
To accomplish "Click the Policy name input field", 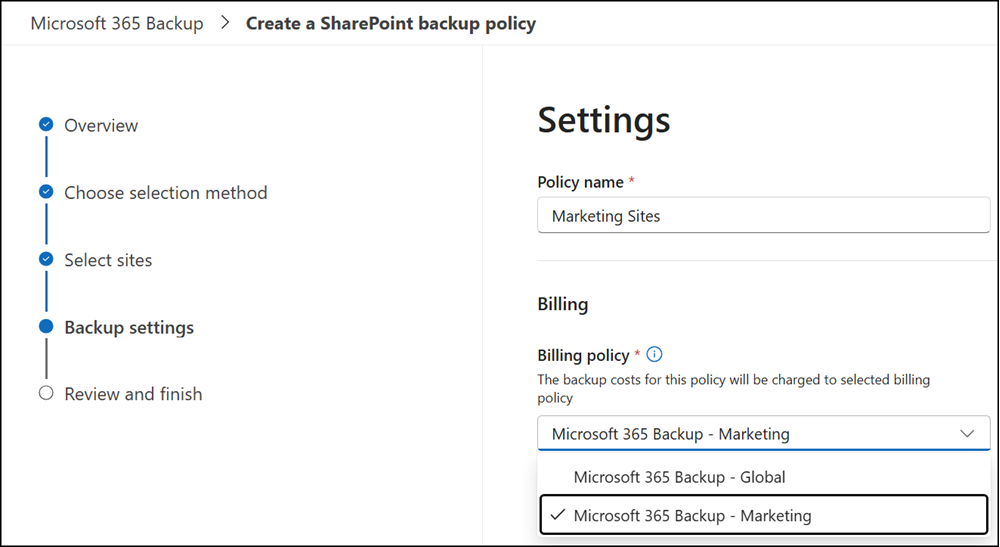I will click(763, 215).
